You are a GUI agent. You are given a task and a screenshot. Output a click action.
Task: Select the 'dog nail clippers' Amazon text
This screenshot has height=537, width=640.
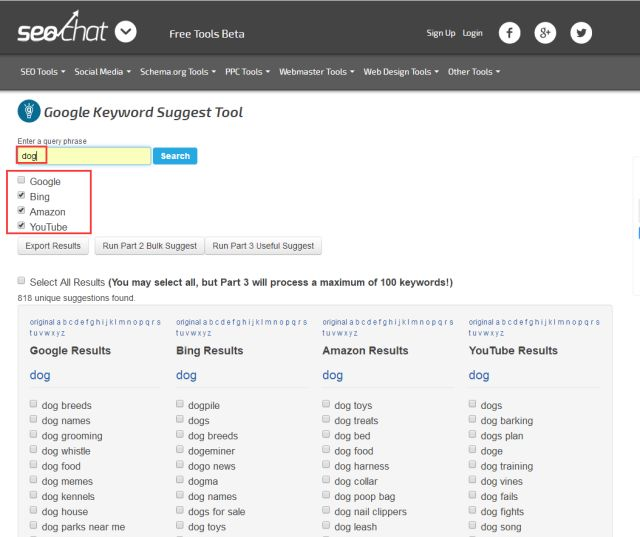tap(371, 512)
